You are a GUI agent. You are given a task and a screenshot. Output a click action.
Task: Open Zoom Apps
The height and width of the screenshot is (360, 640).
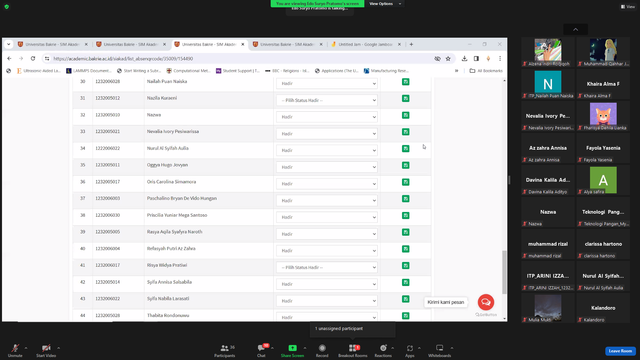[410, 350]
